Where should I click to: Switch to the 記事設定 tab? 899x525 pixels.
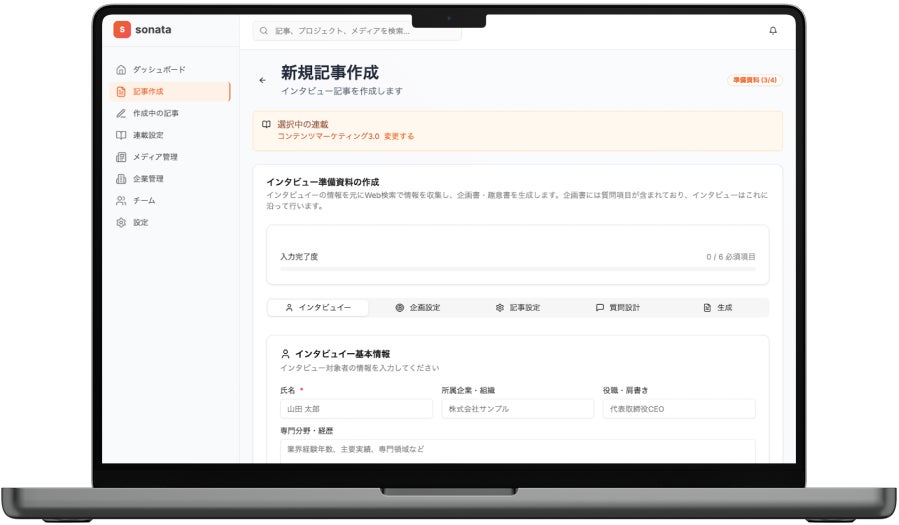[518, 308]
